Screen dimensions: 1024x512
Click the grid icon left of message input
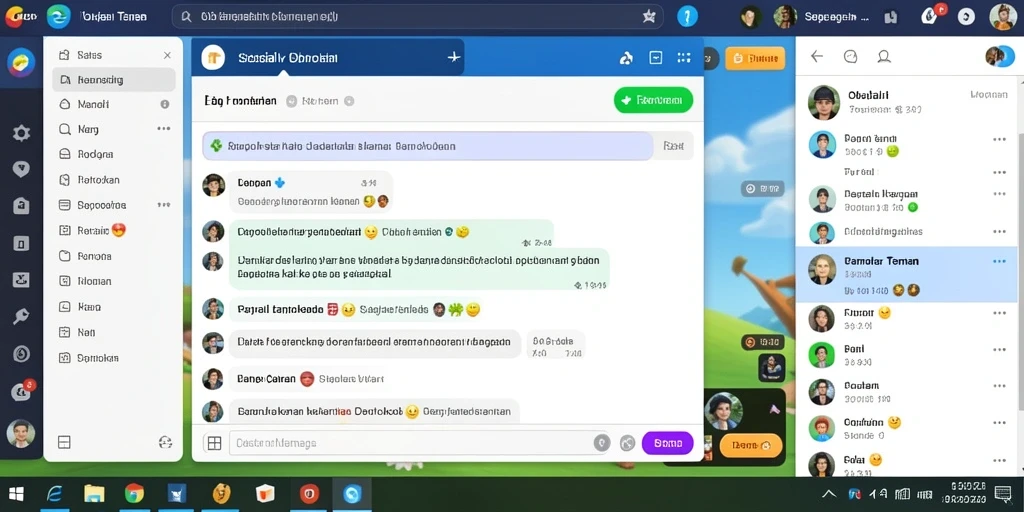[214, 443]
